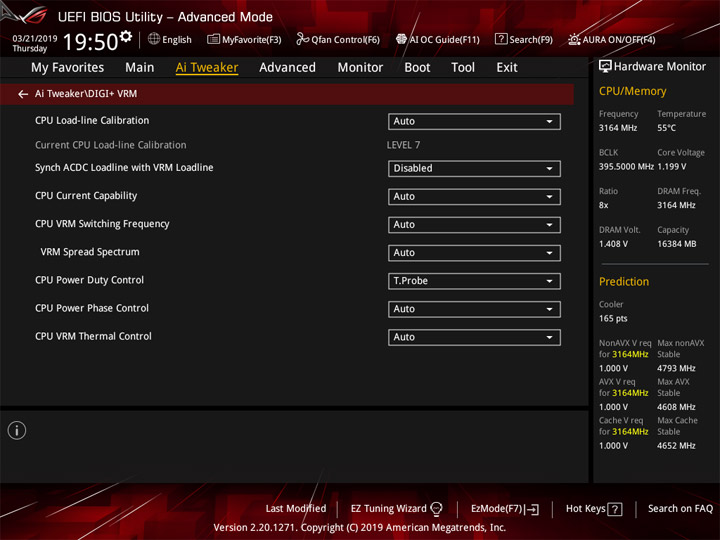Click the EZ Tuning Wizard bulb icon
Viewport: 720px width, 540px height.
tap(436, 509)
